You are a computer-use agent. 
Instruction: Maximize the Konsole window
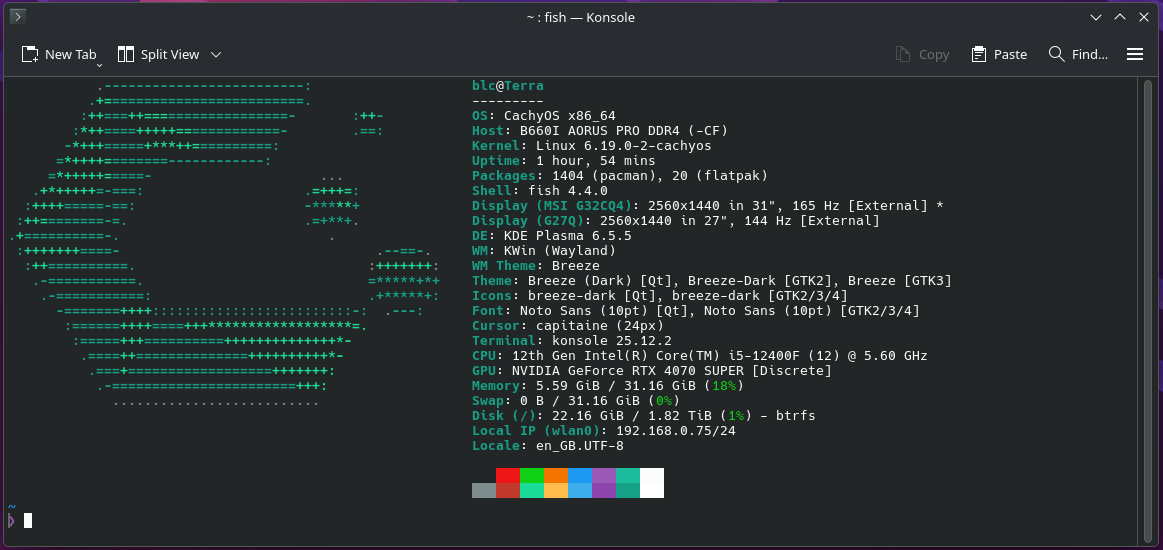(1120, 16)
